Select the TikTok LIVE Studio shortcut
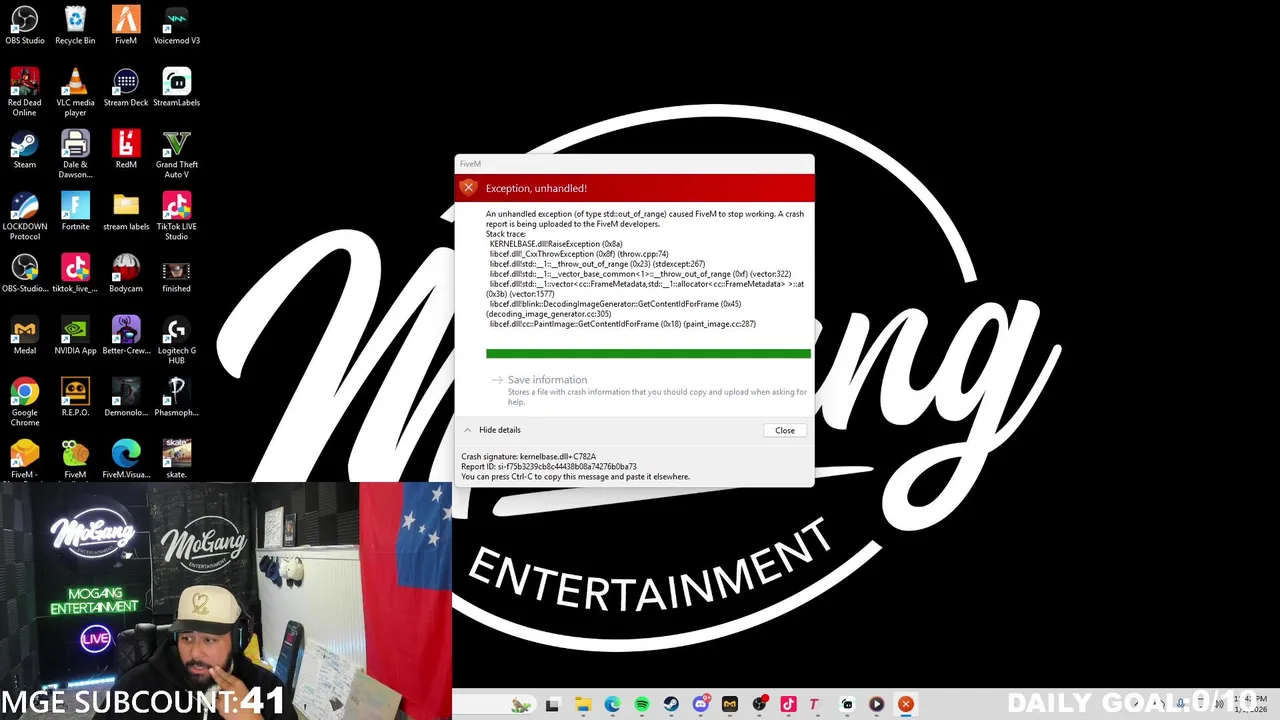The height and width of the screenshot is (720, 1280). pos(176,216)
